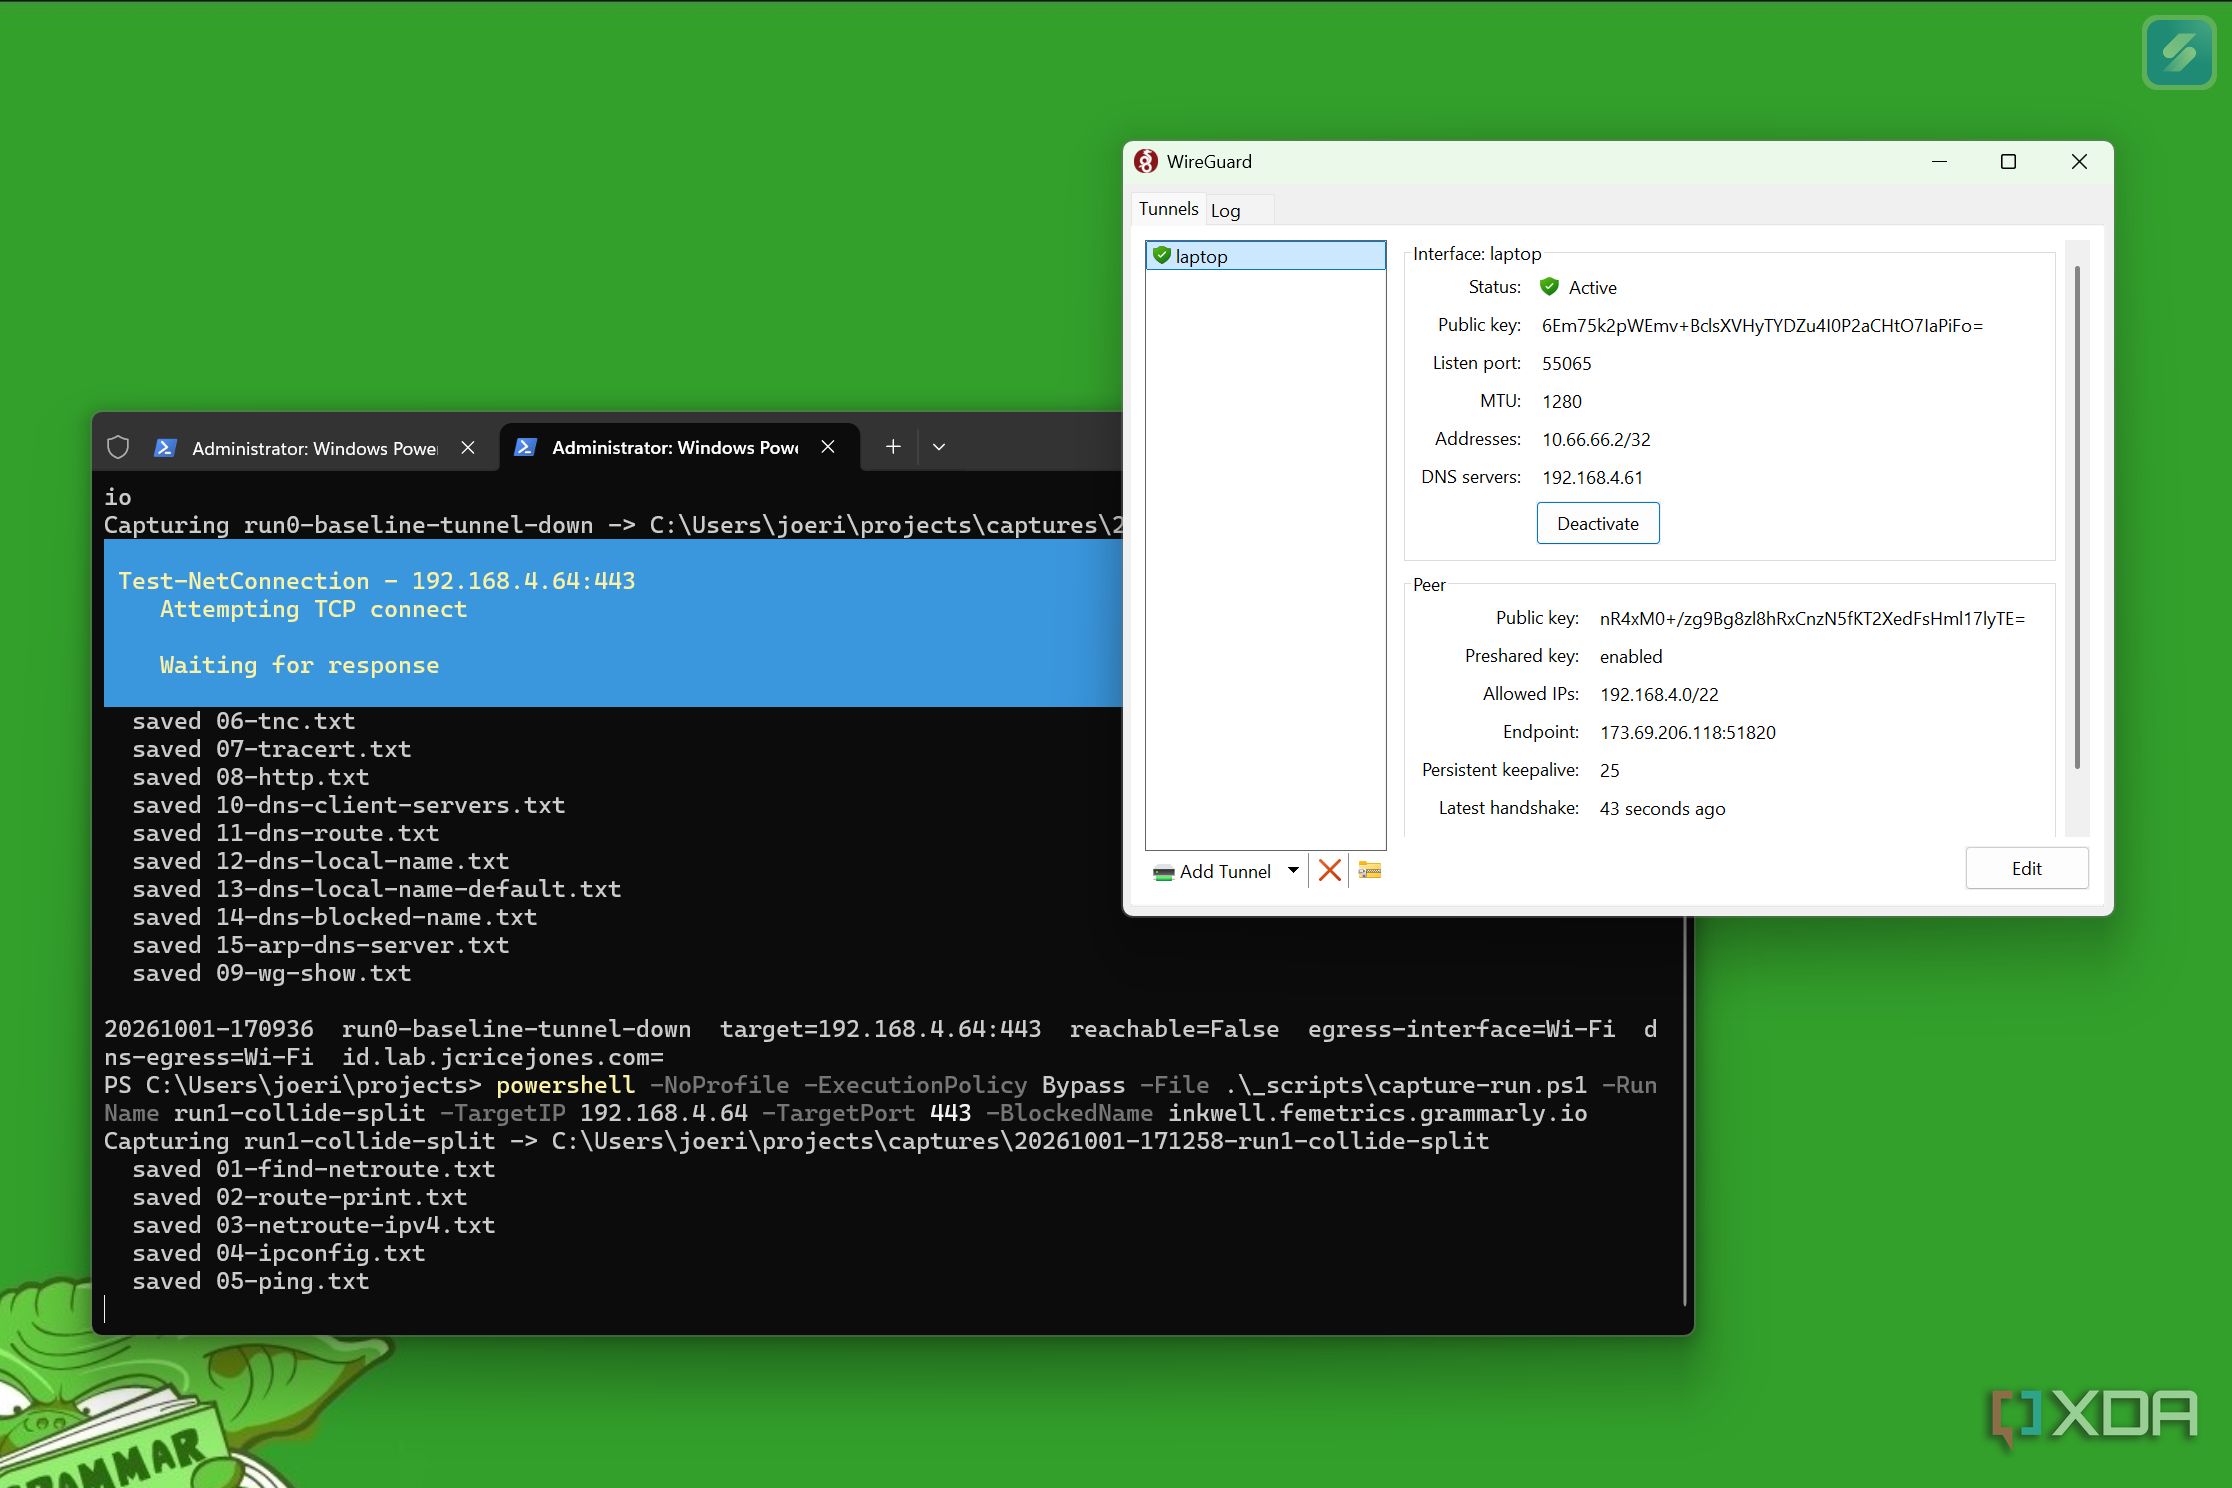This screenshot has height=1488, width=2232.
Task: Click the Deactivate button
Action: click(1598, 523)
